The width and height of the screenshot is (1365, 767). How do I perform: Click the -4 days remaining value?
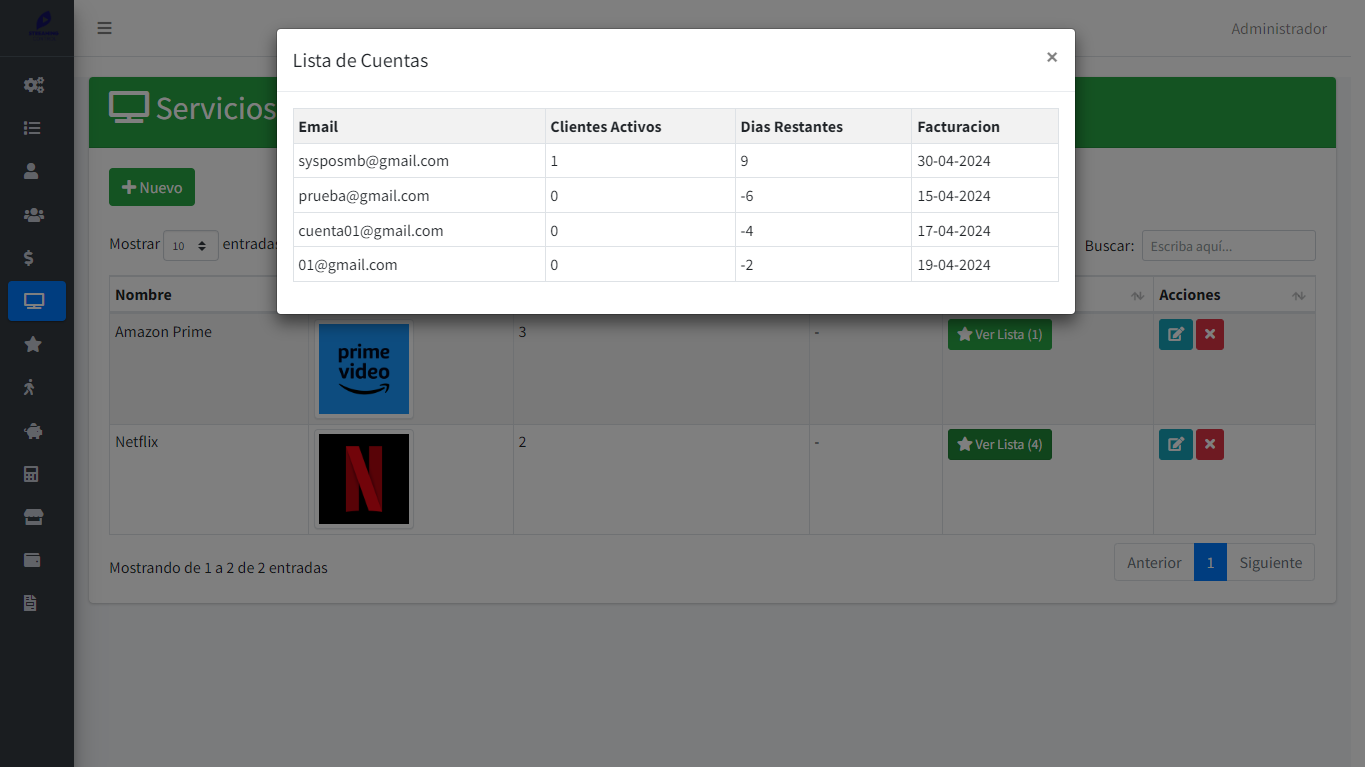coord(747,231)
